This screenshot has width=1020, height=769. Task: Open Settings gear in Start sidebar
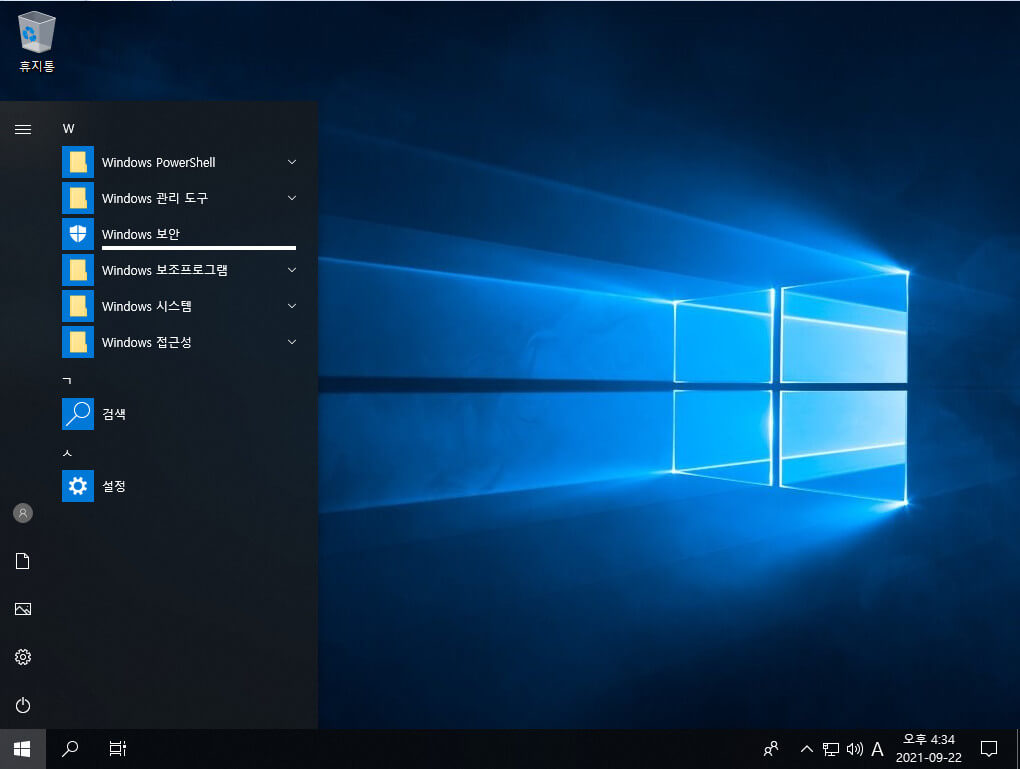(x=23, y=657)
